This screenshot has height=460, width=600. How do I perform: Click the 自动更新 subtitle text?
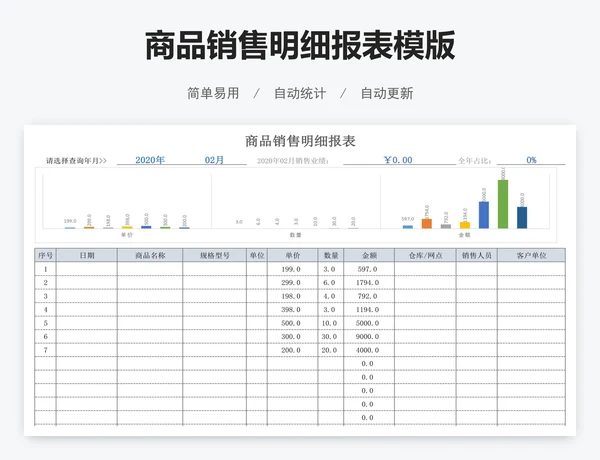pos(387,93)
